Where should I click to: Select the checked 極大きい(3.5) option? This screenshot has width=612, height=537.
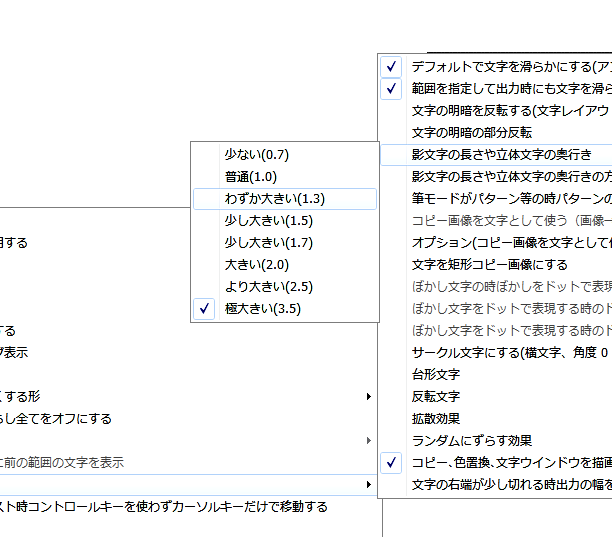[x=262, y=309]
